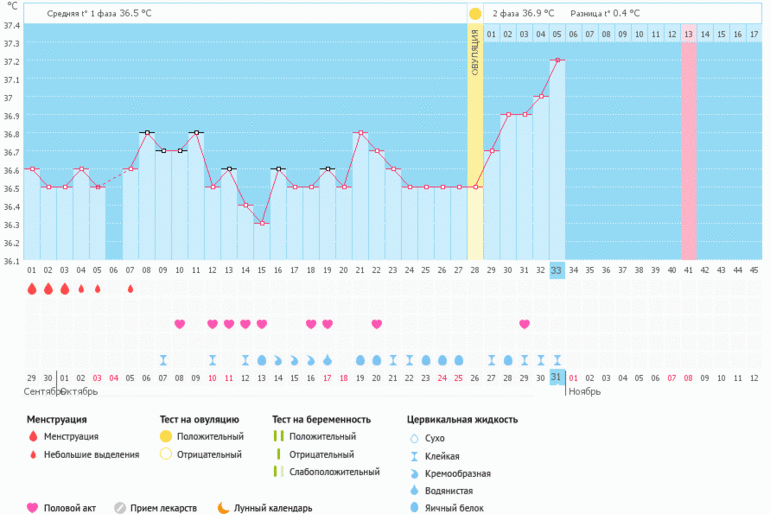Click the temperature point at 37.2 degrees

click(x=557, y=60)
